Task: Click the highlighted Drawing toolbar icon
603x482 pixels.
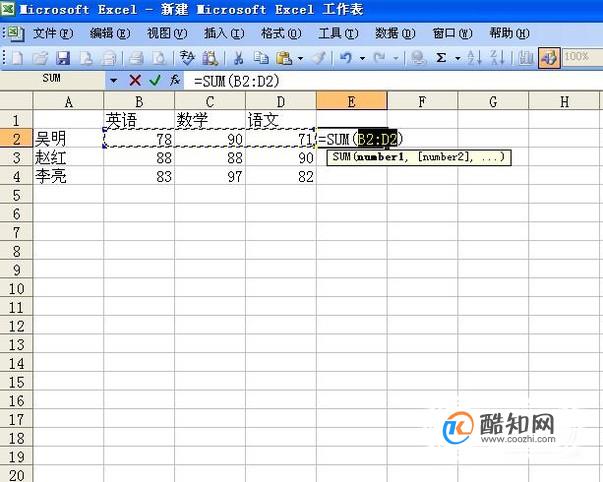Action: 549,58
